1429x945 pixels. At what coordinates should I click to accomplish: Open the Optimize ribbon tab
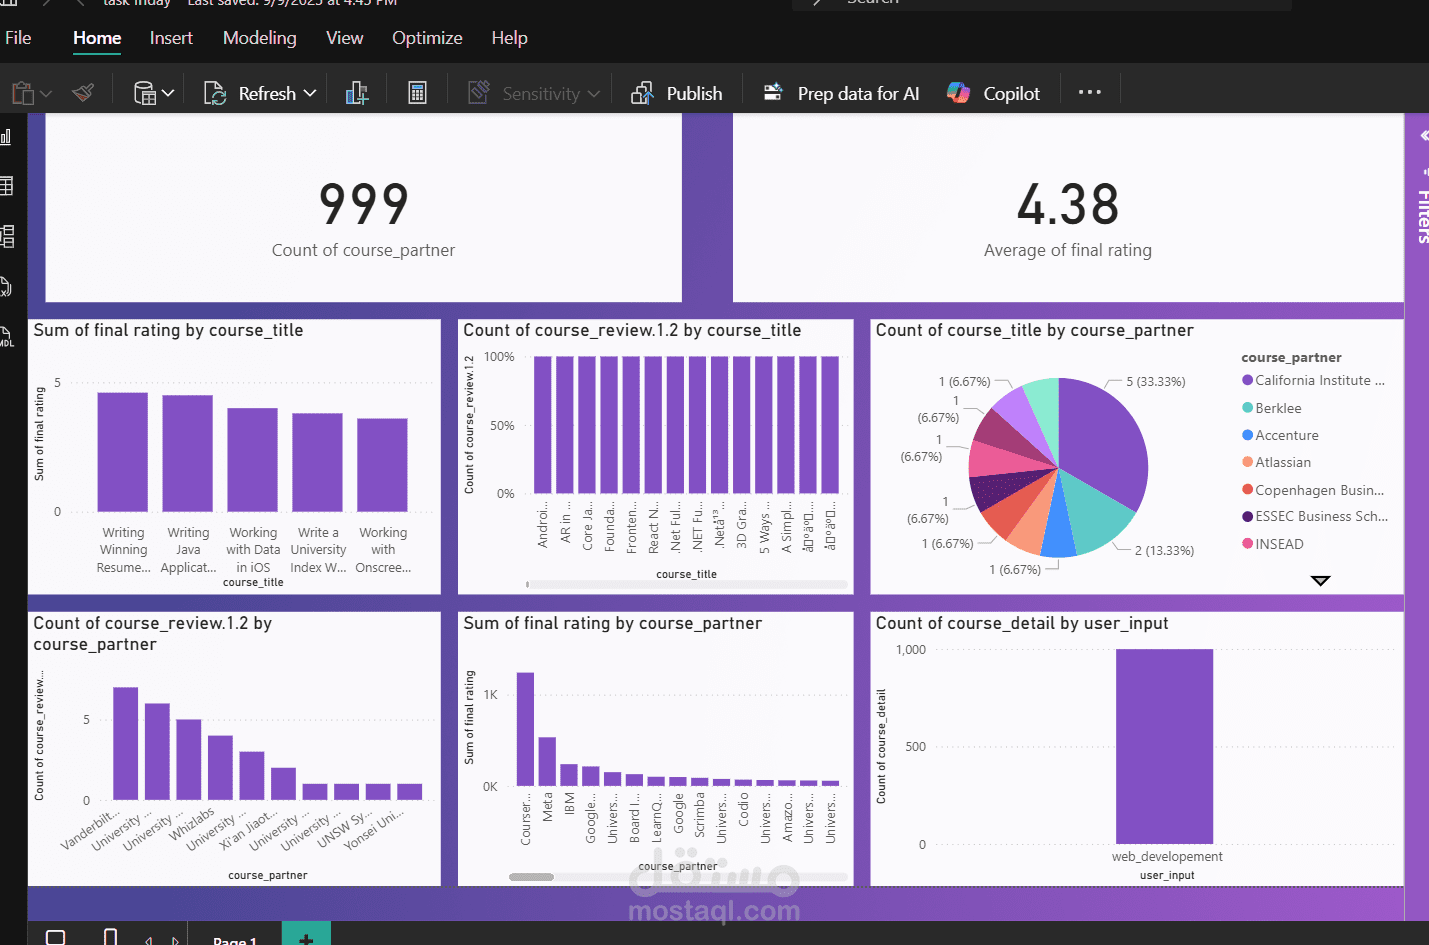pyautogui.click(x=427, y=38)
